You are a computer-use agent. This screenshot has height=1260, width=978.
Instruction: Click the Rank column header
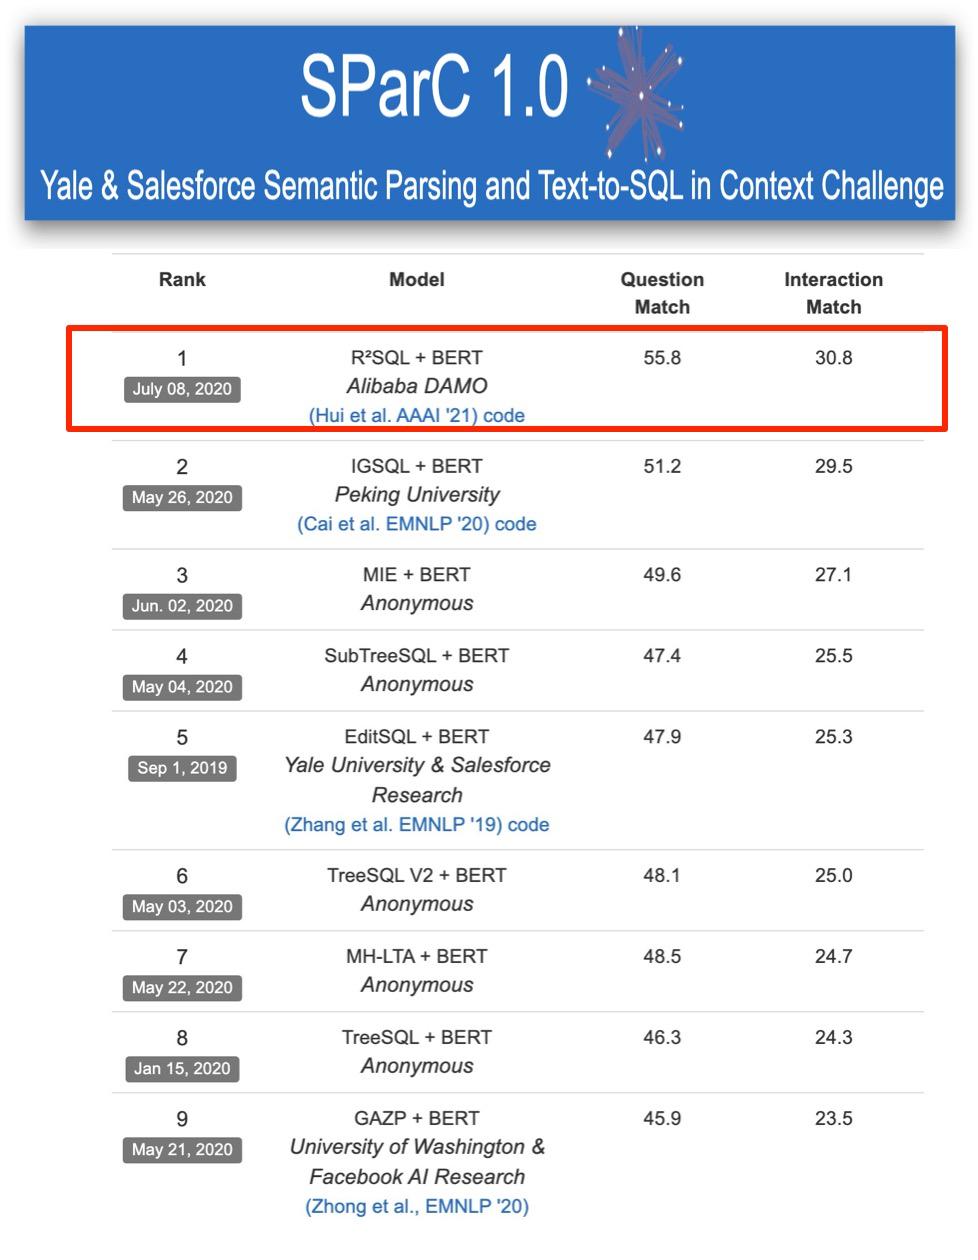coord(182,280)
